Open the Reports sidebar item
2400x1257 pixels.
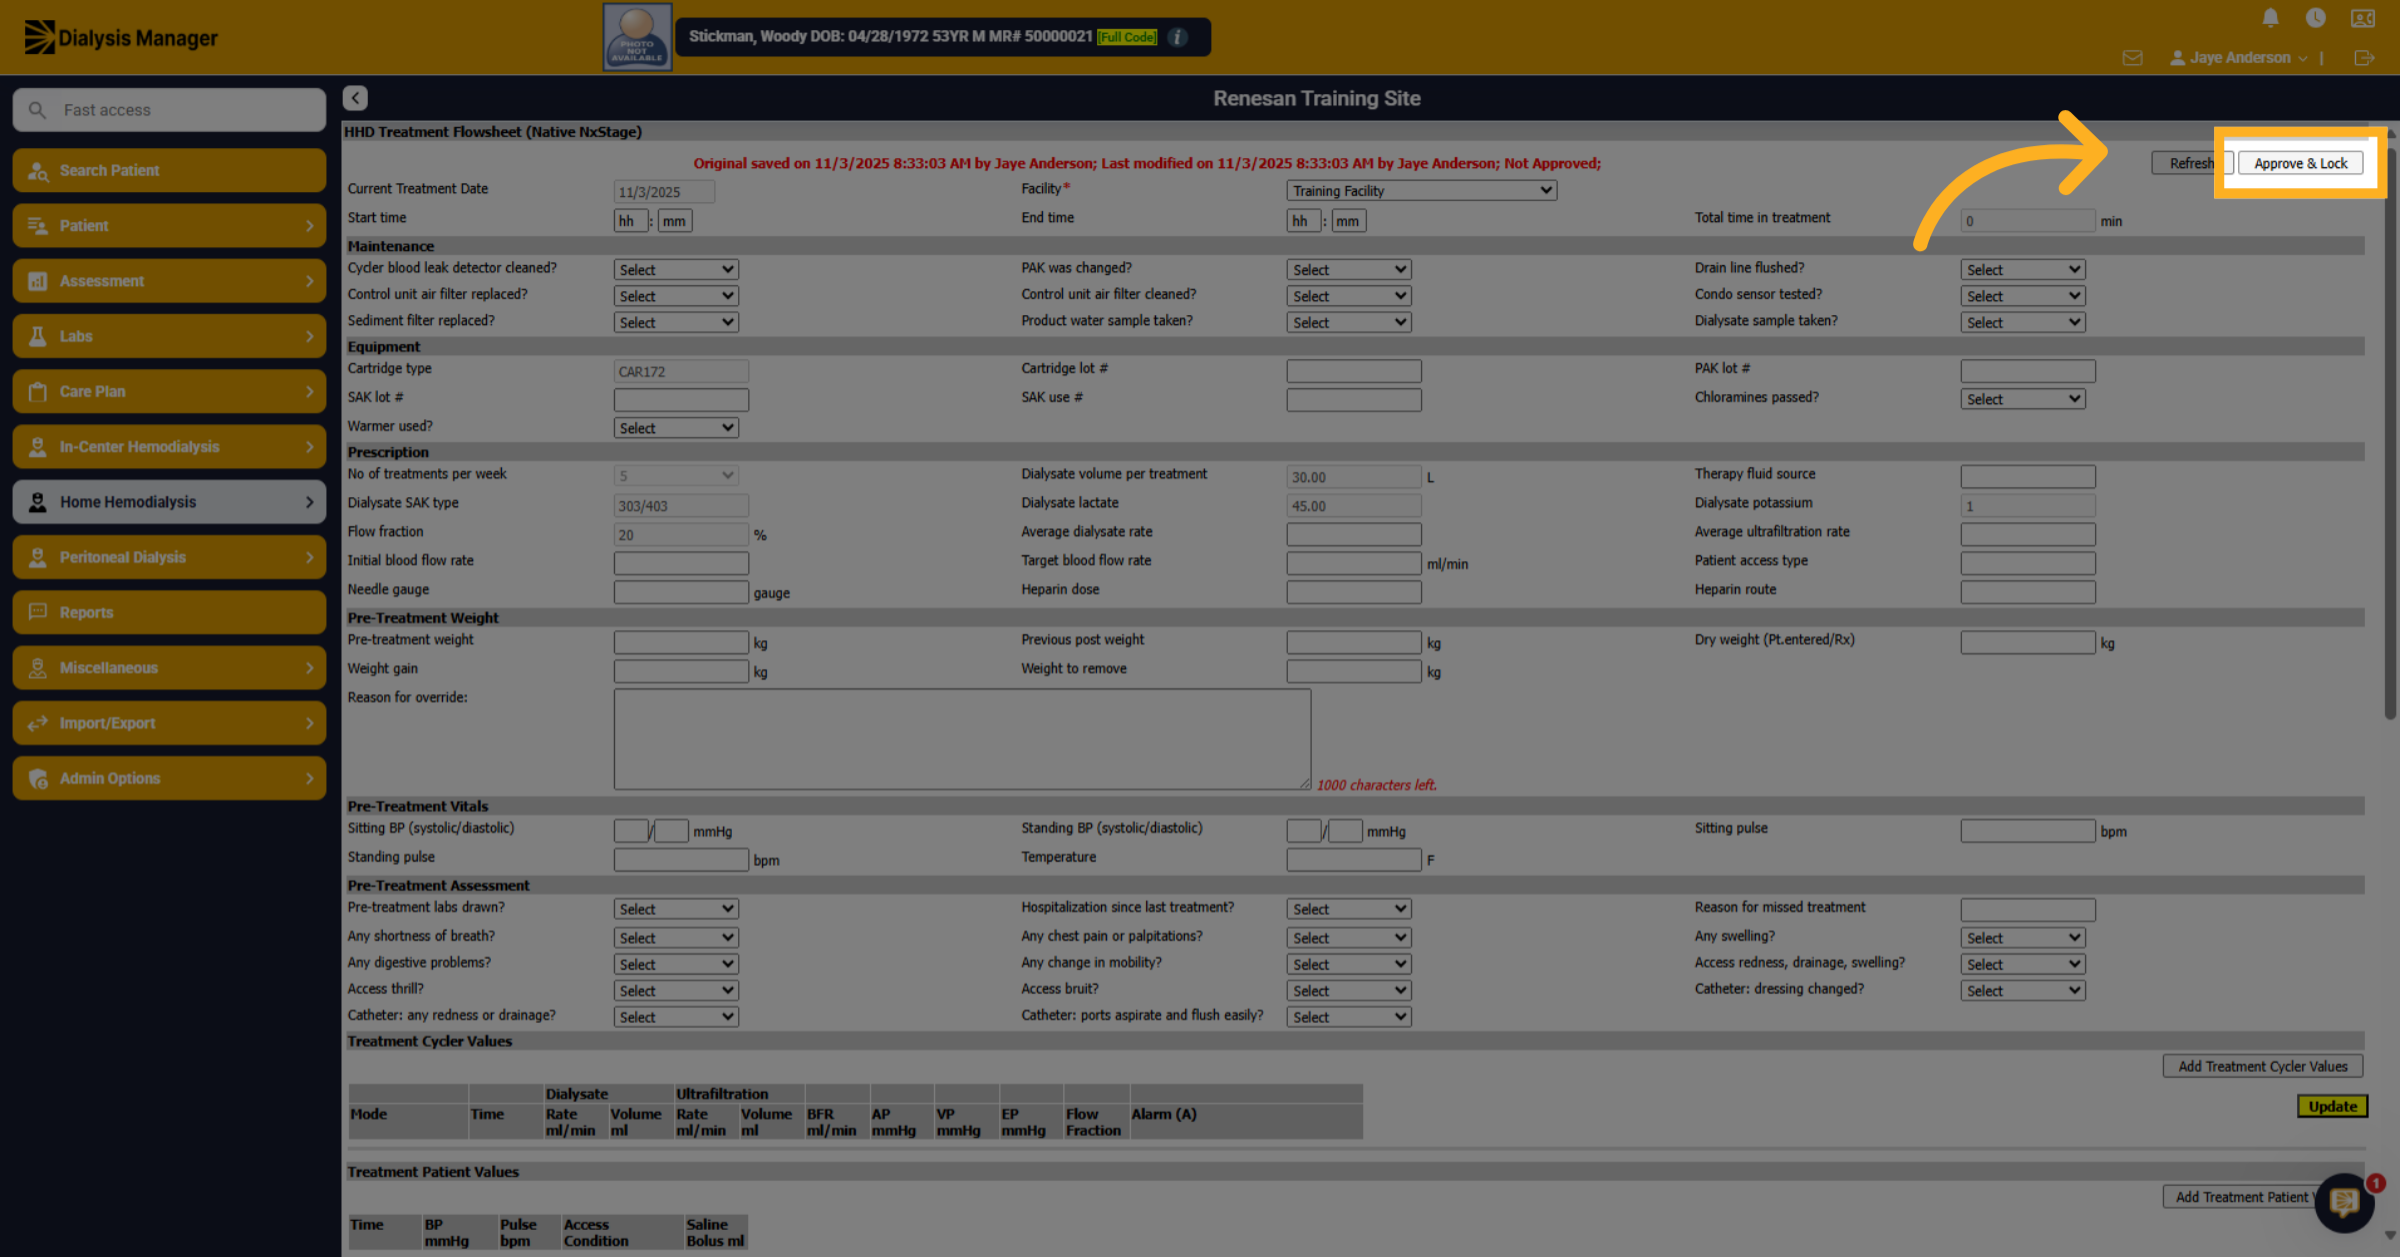pos(169,612)
